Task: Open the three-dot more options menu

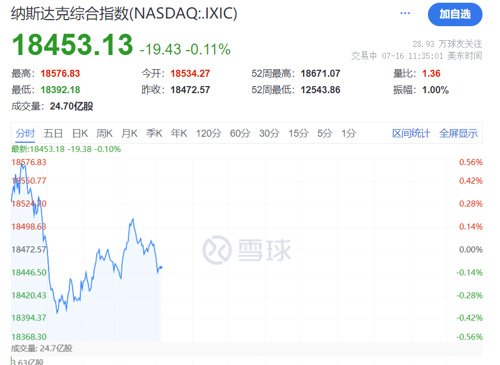Action: pos(405,13)
